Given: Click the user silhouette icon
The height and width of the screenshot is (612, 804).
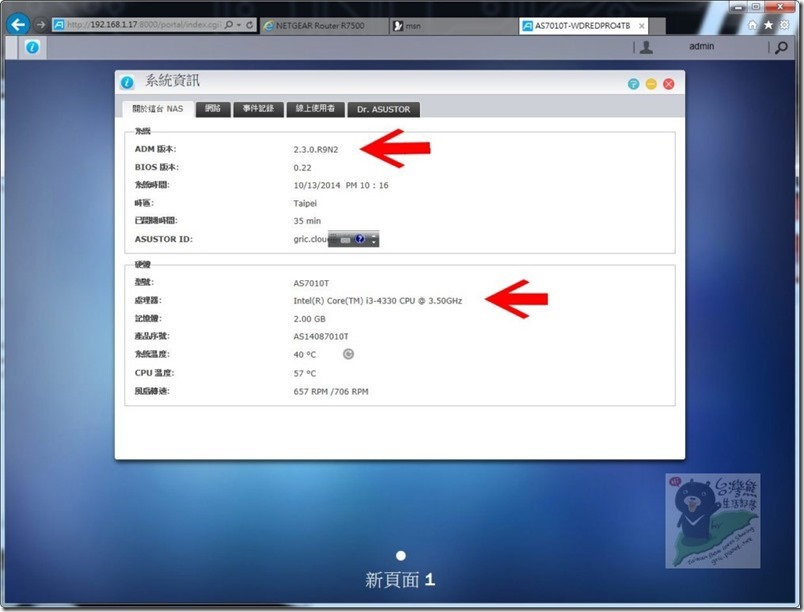Looking at the screenshot, I should (x=647, y=47).
